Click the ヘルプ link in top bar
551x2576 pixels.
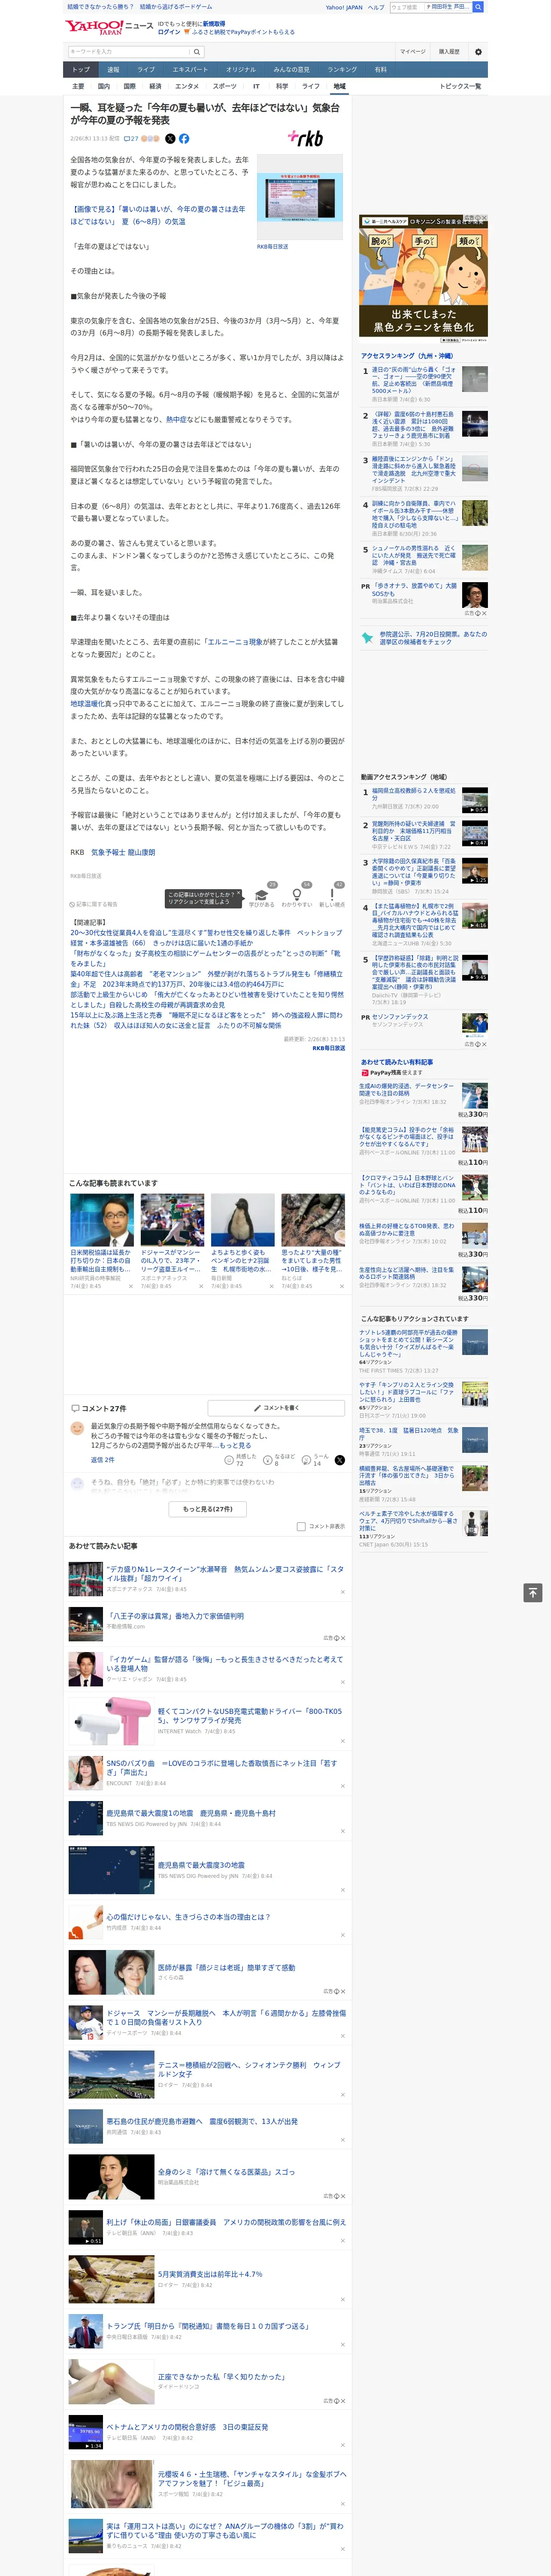376,7
